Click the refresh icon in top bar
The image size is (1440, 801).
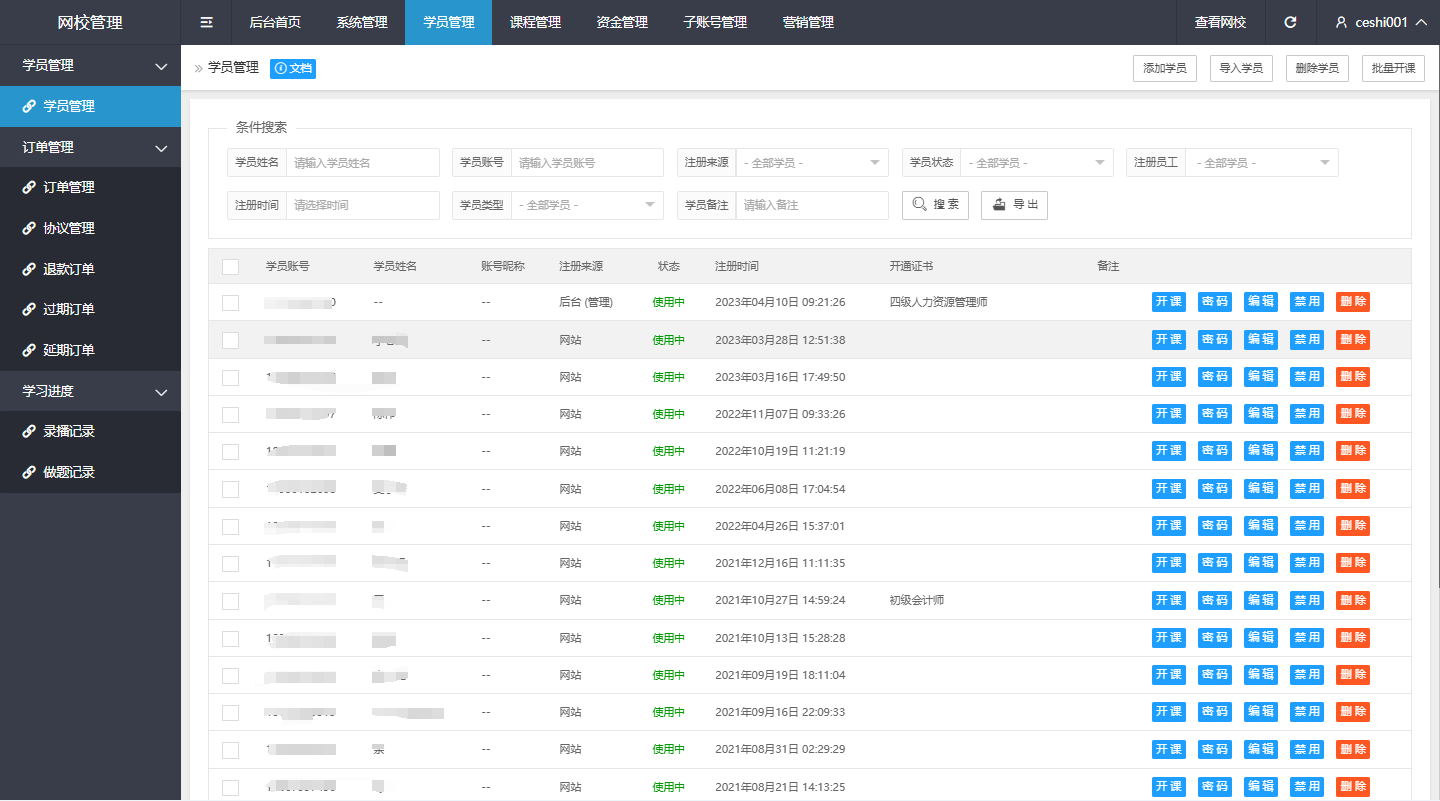pyautogui.click(x=1290, y=22)
